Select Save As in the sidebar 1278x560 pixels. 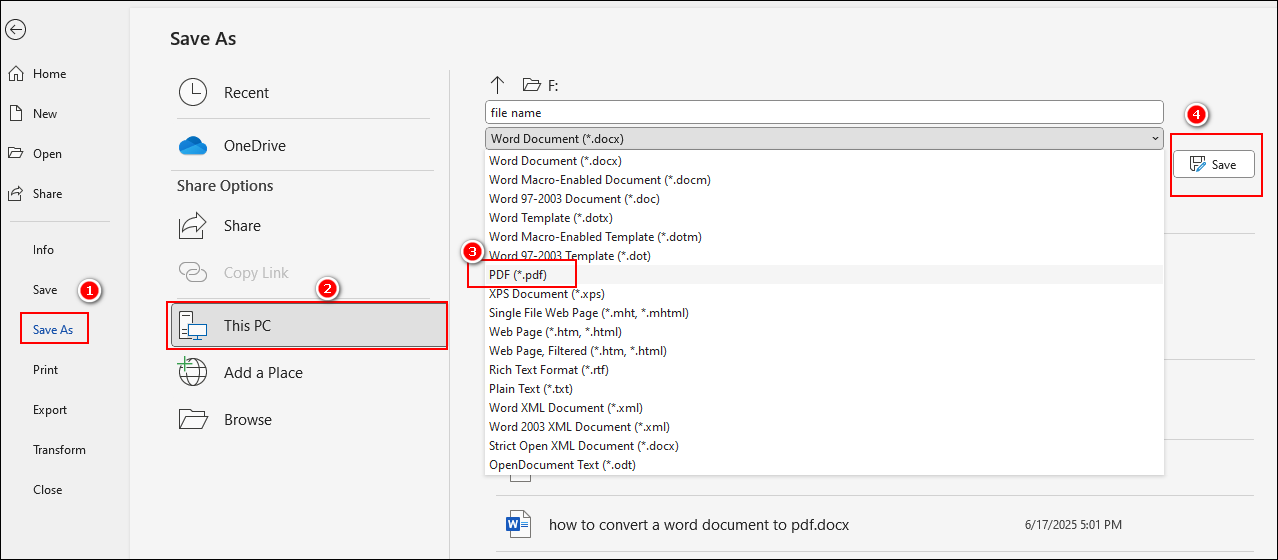[53, 330]
